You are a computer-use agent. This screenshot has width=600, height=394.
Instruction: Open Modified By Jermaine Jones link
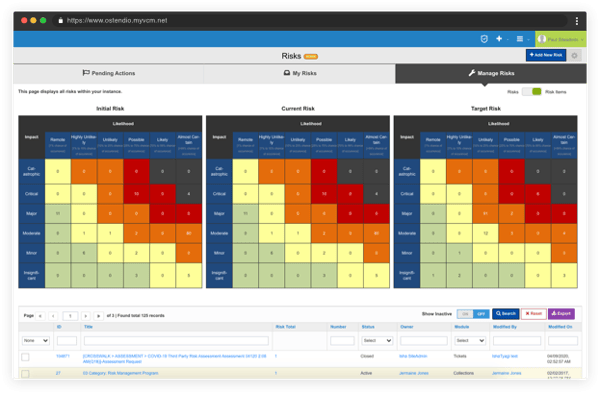pyautogui.click(x=506, y=373)
